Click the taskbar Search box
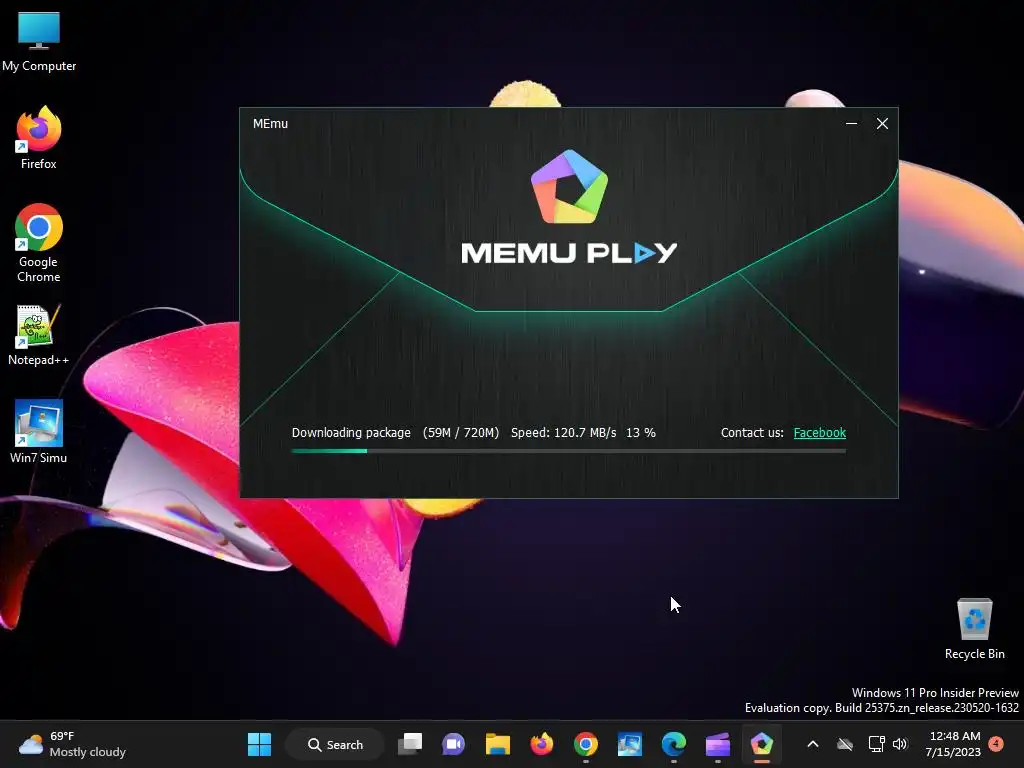The height and width of the screenshot is (768, 1024). pyautogui.click(x=335, y=744)
